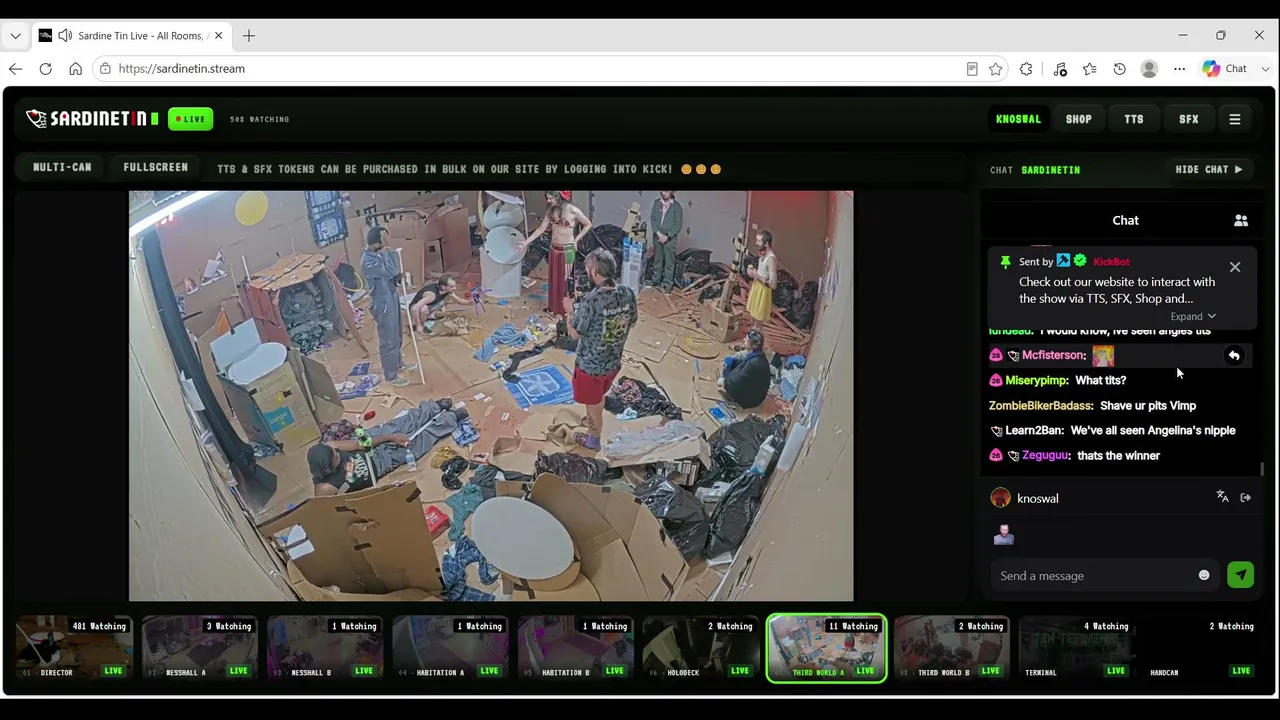Open the TTS tab

click(1134, 119)
